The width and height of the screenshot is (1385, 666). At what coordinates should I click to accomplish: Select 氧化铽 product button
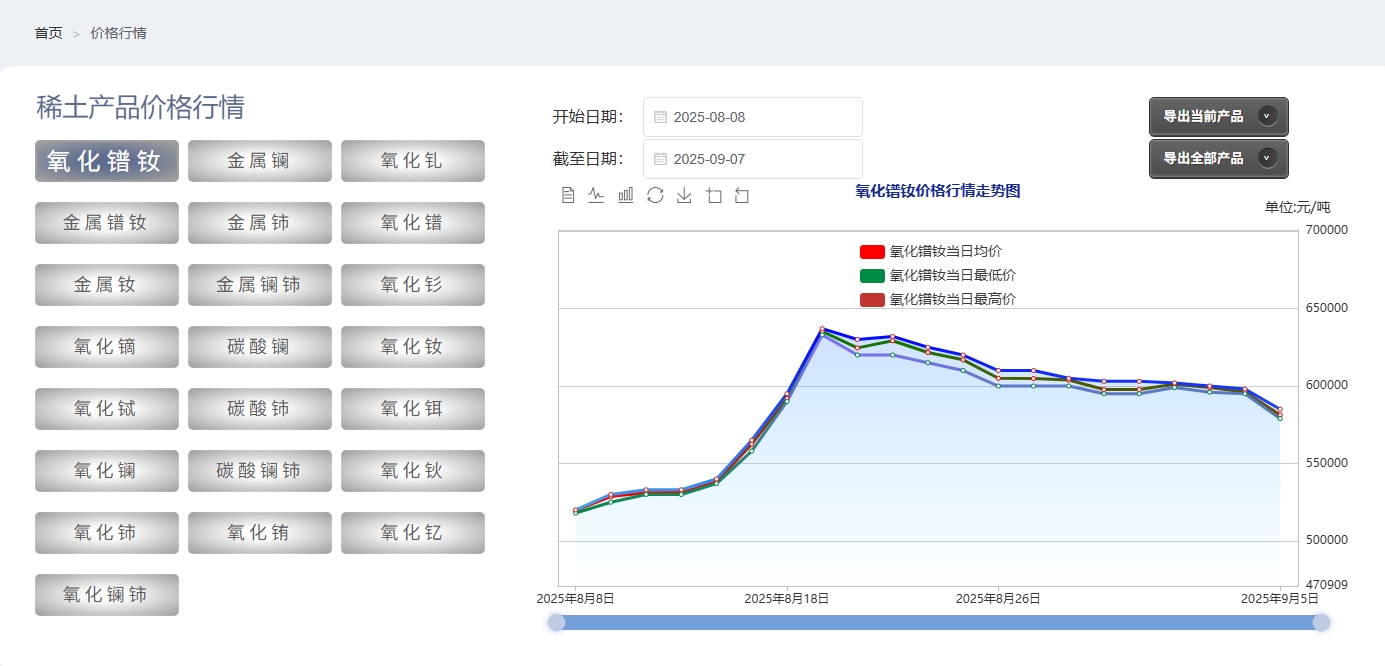click(x=107, y=409)
